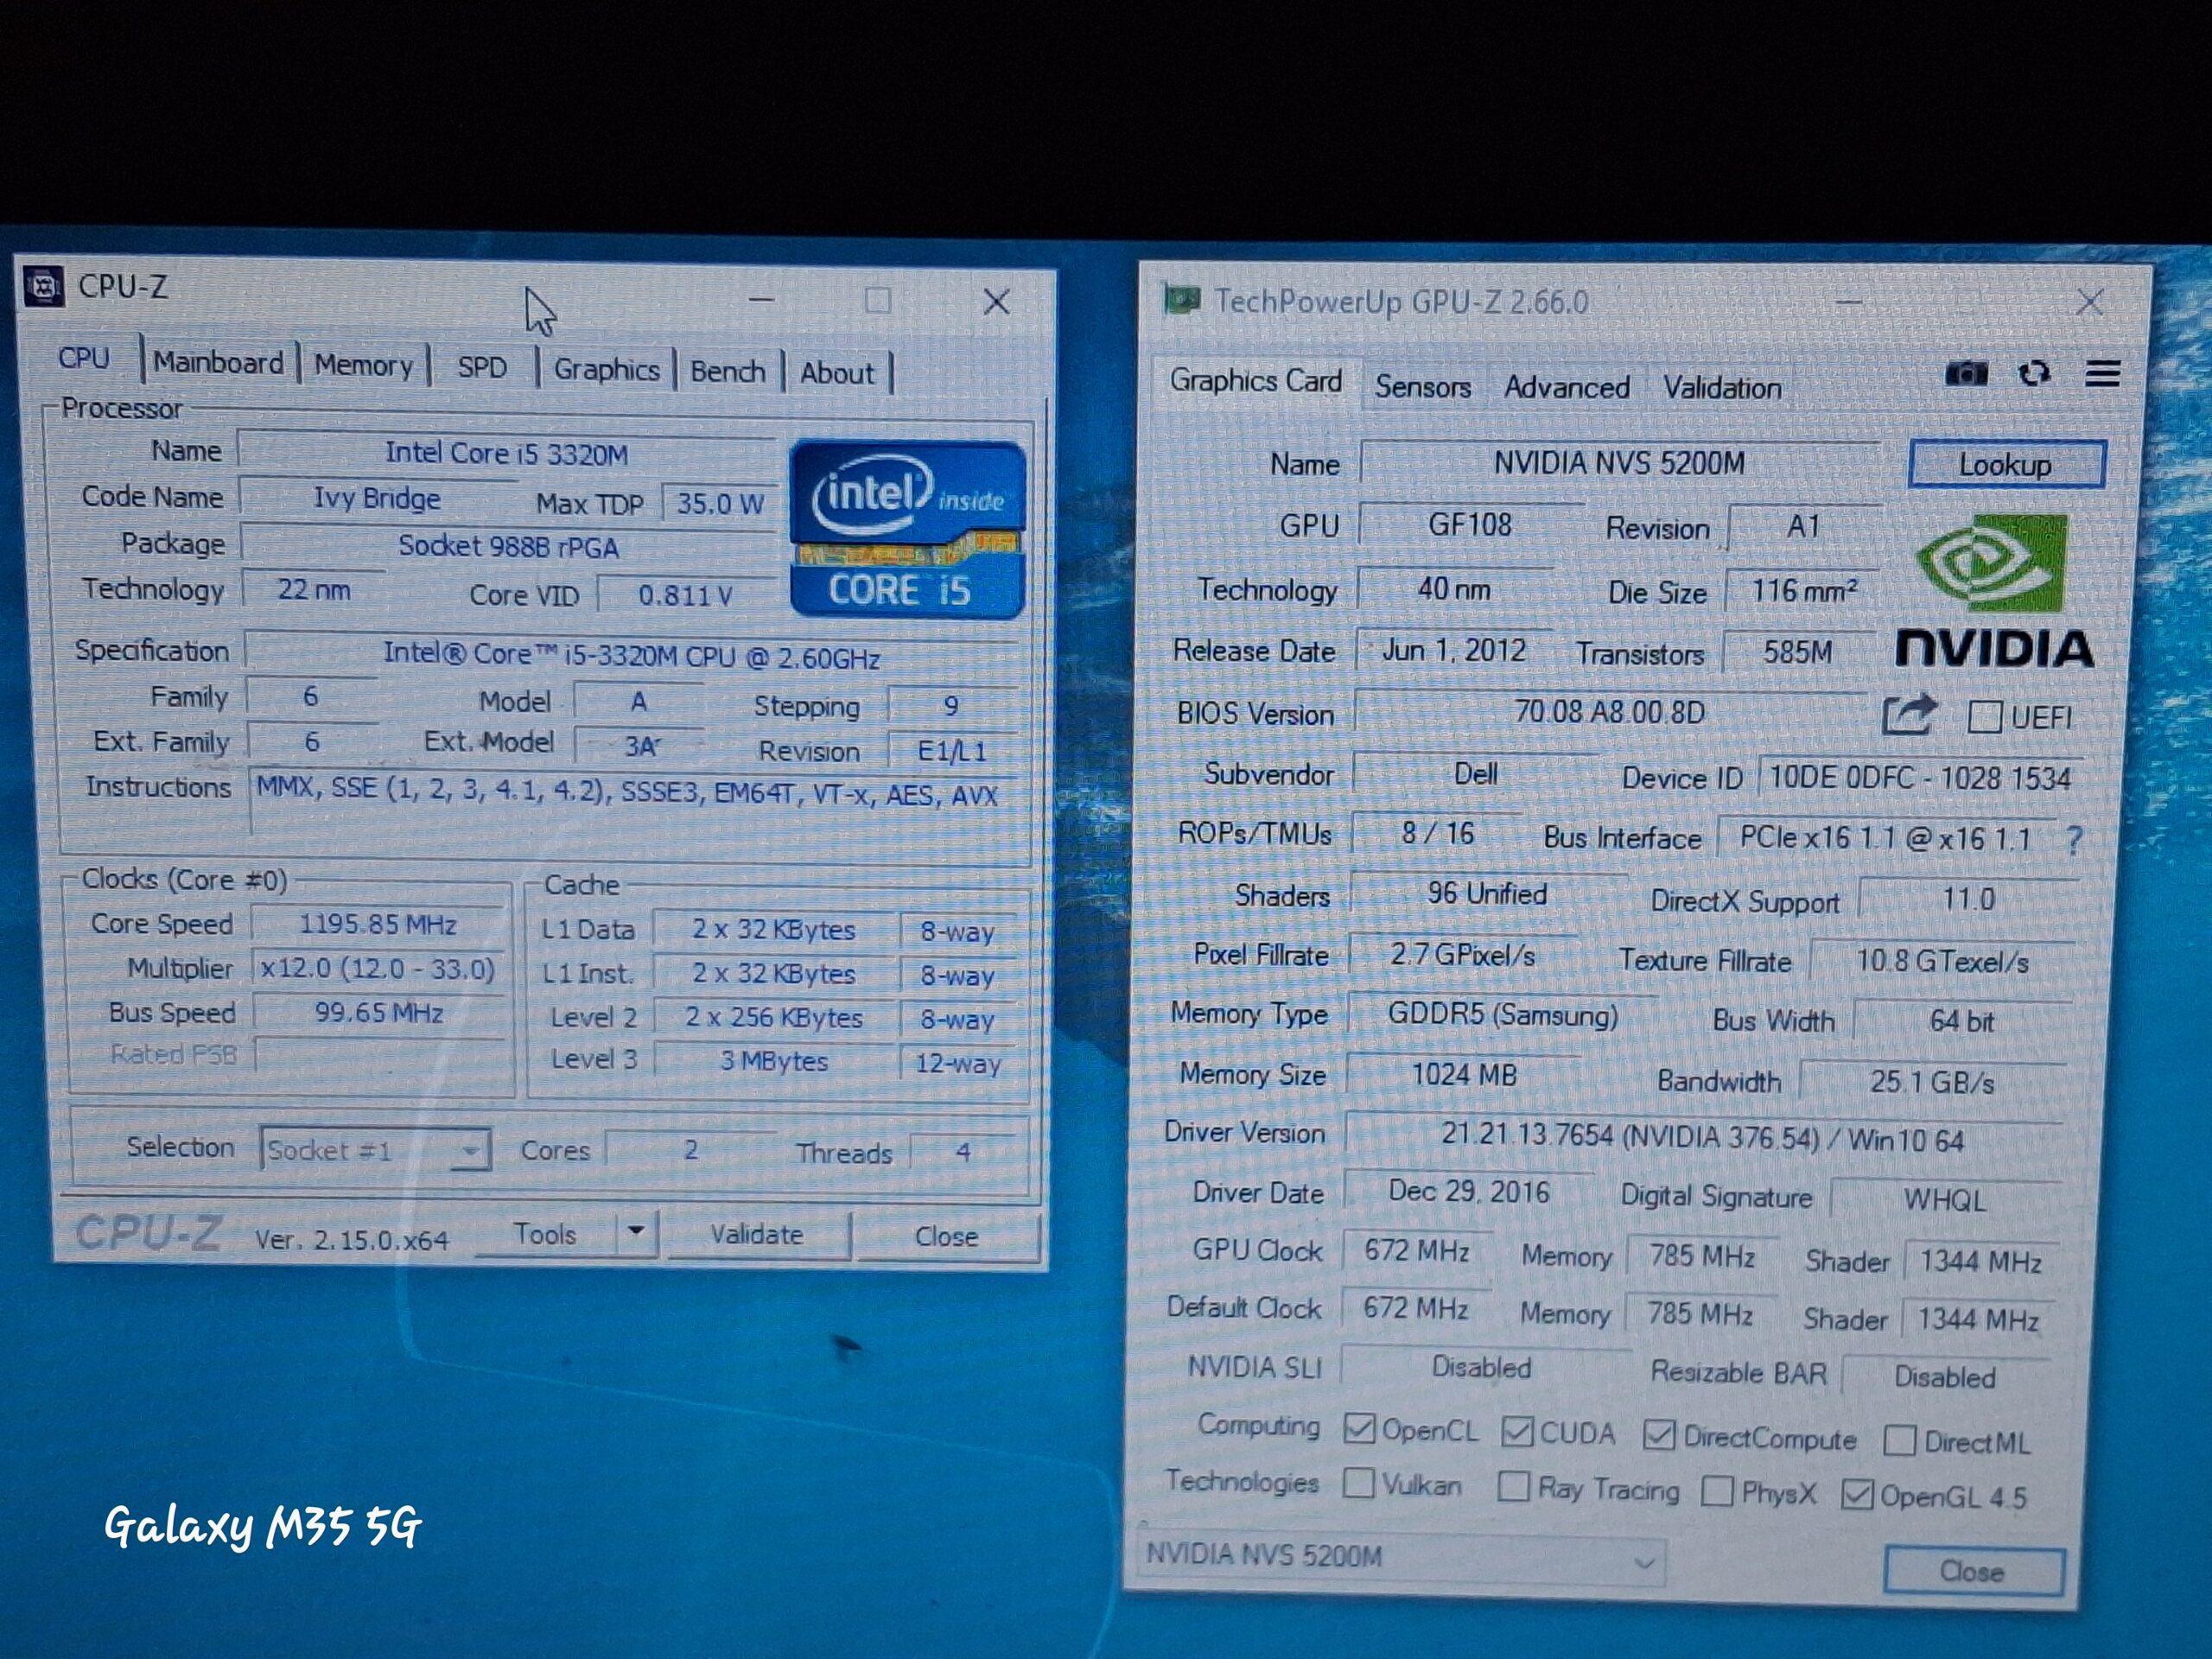Open the GPU-Z hamburger menu

[2102, 374]
